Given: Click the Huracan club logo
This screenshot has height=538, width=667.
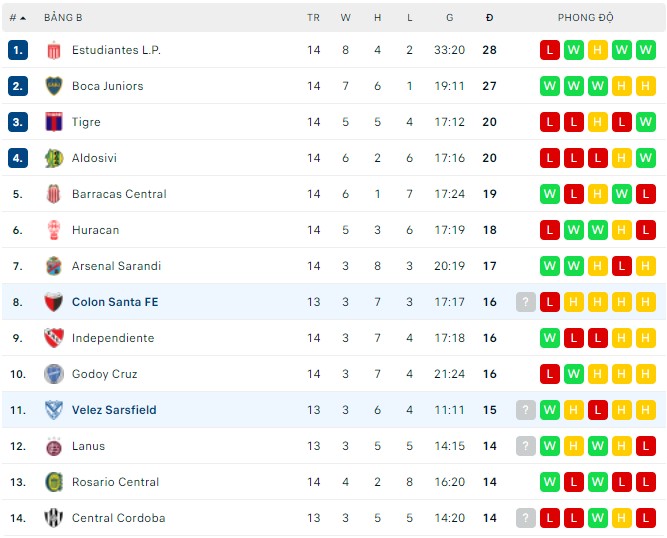Looking at the screenshot, I should (54, 230).
